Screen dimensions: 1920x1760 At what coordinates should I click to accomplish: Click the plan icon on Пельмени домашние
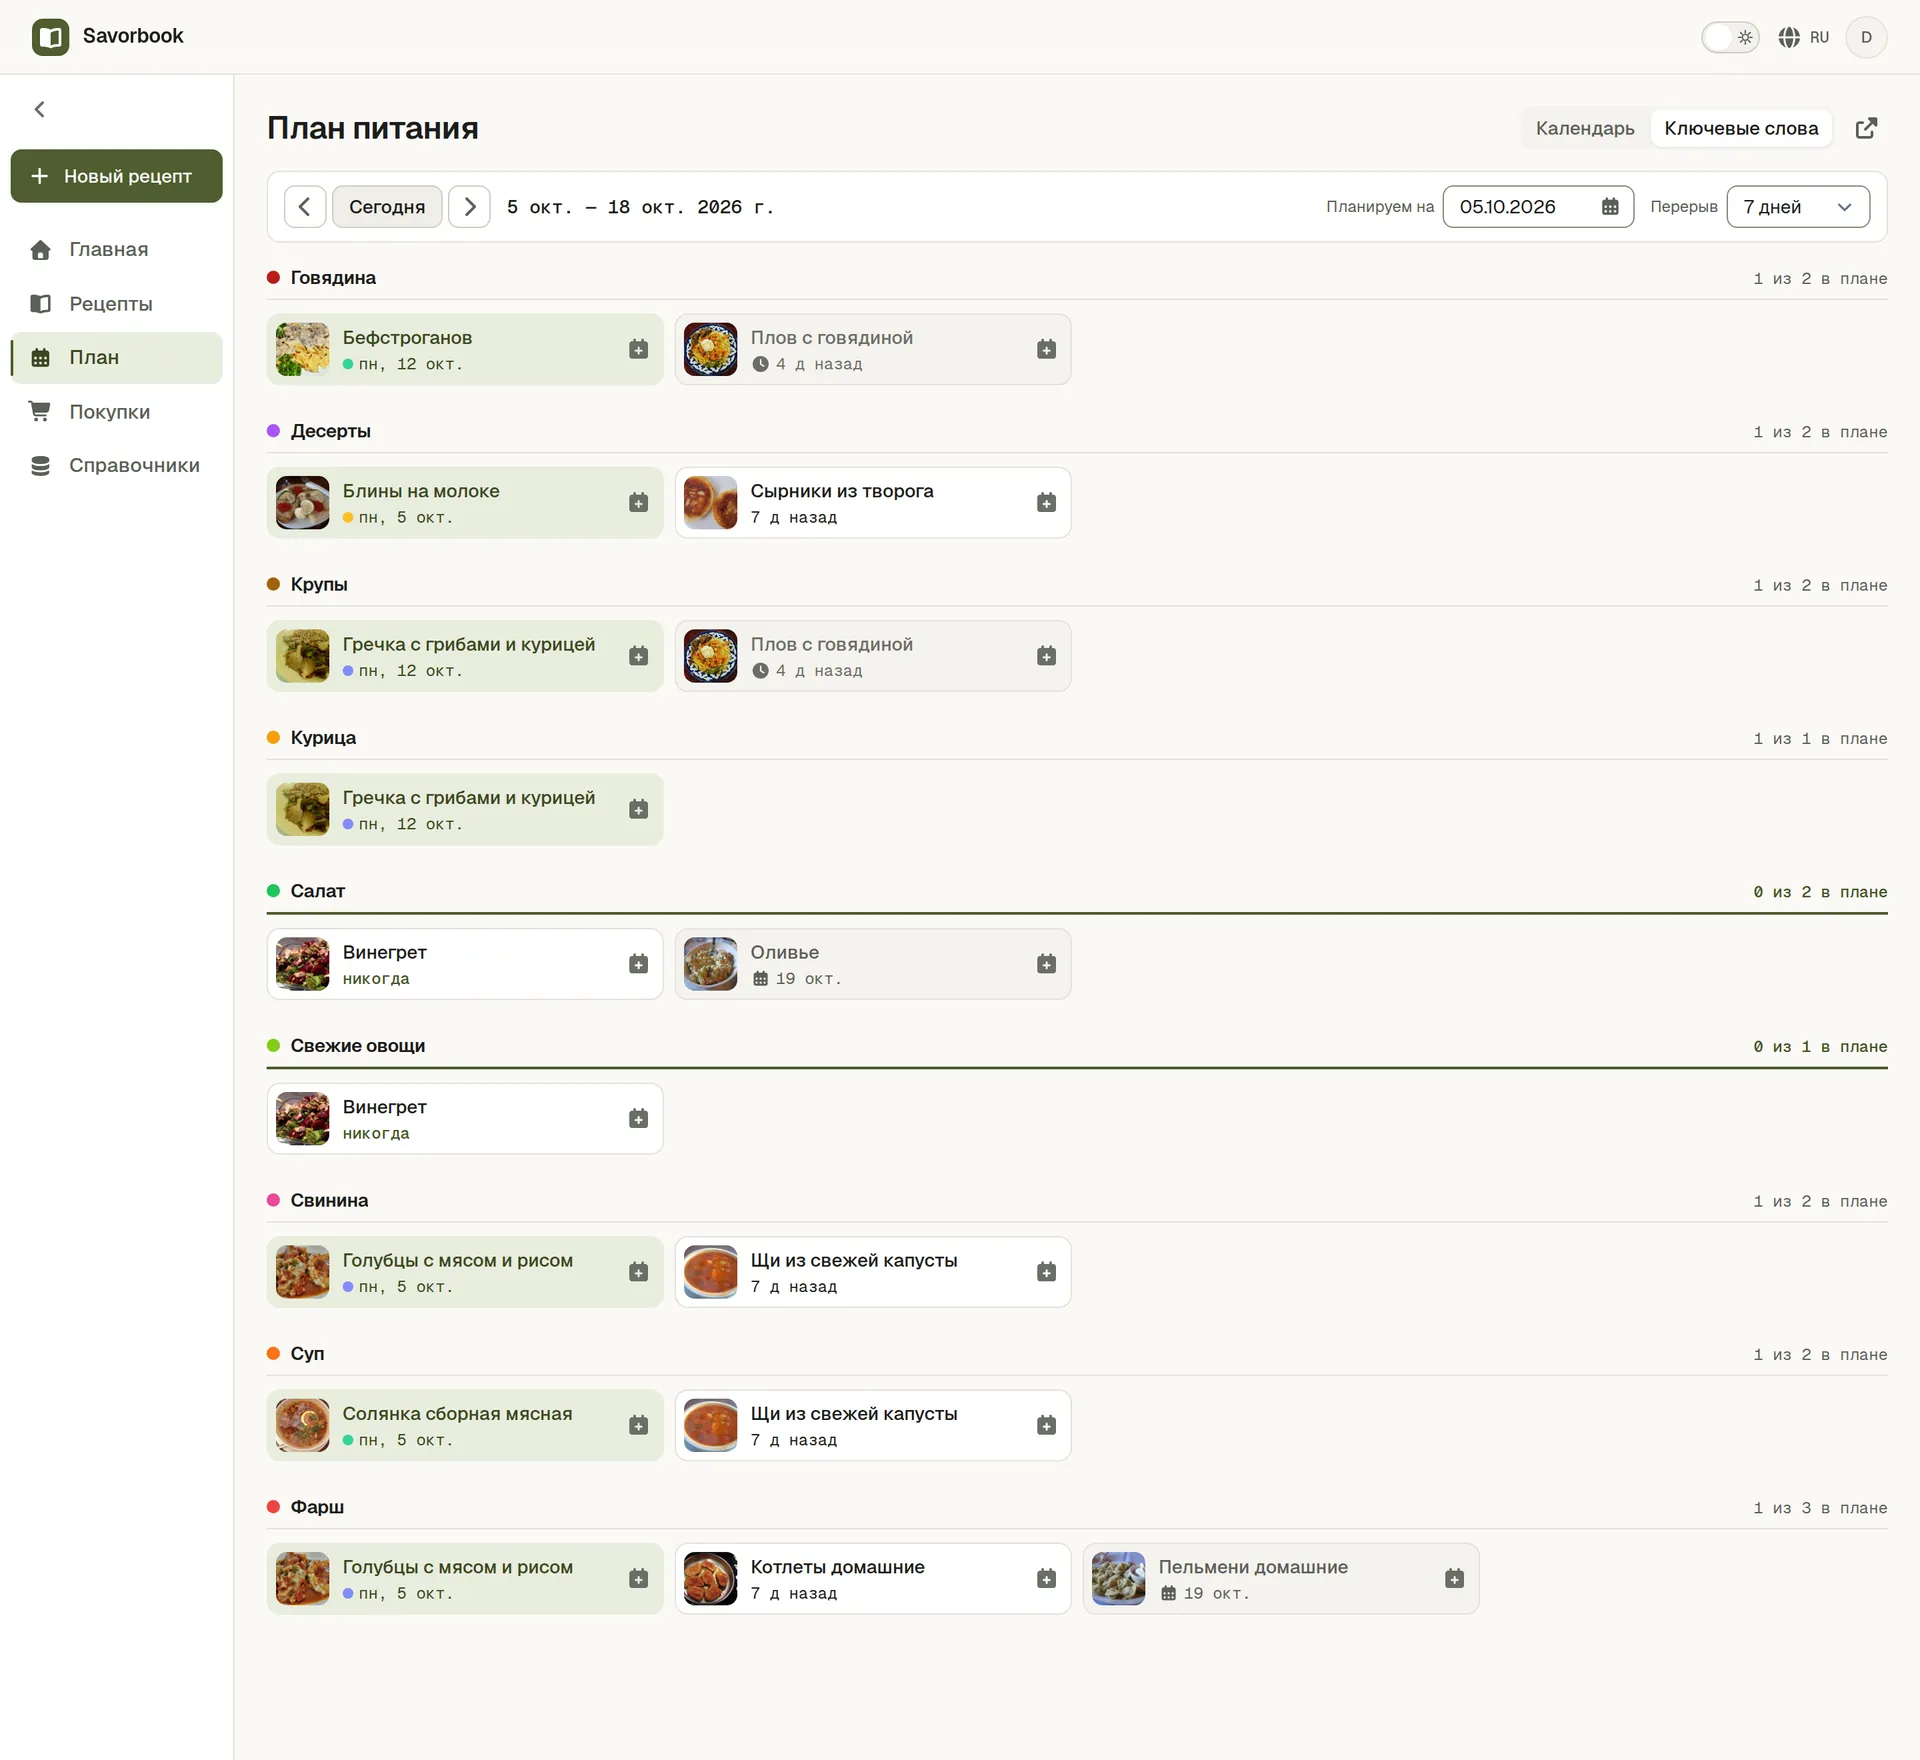[x=1454, y=1579]
